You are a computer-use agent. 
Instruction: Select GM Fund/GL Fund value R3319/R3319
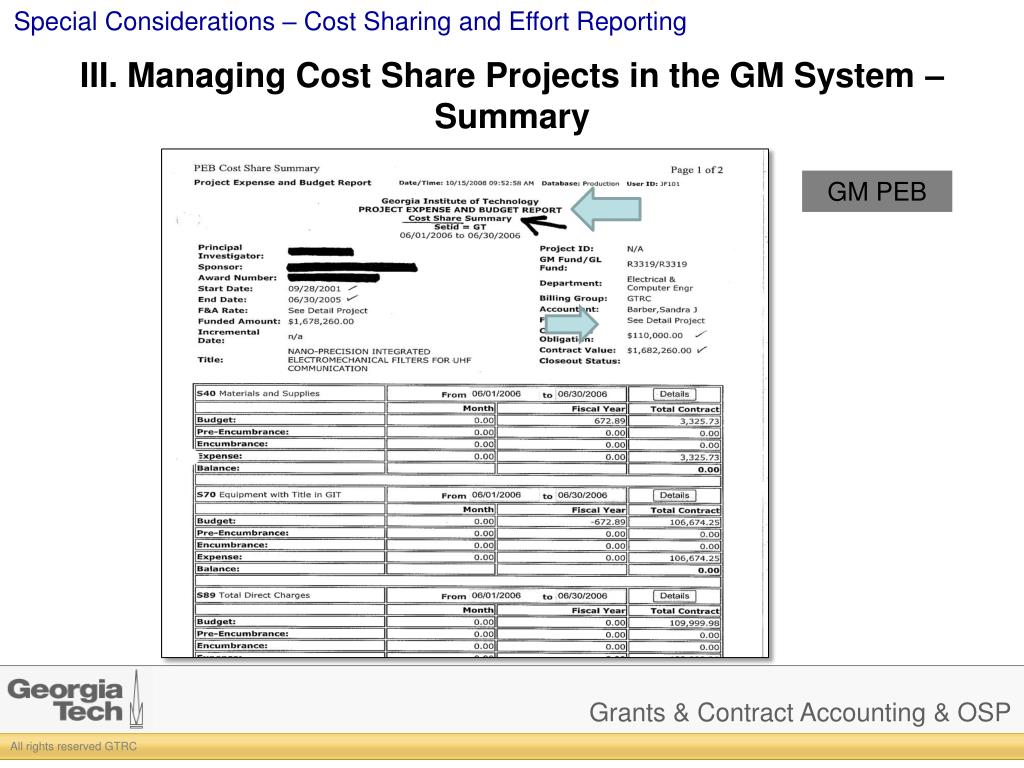657,264
